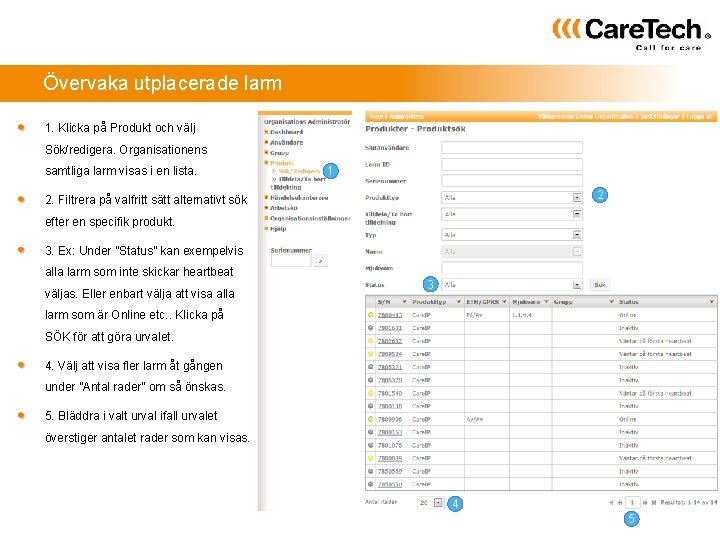Click the Sök search button

[600, 285]
